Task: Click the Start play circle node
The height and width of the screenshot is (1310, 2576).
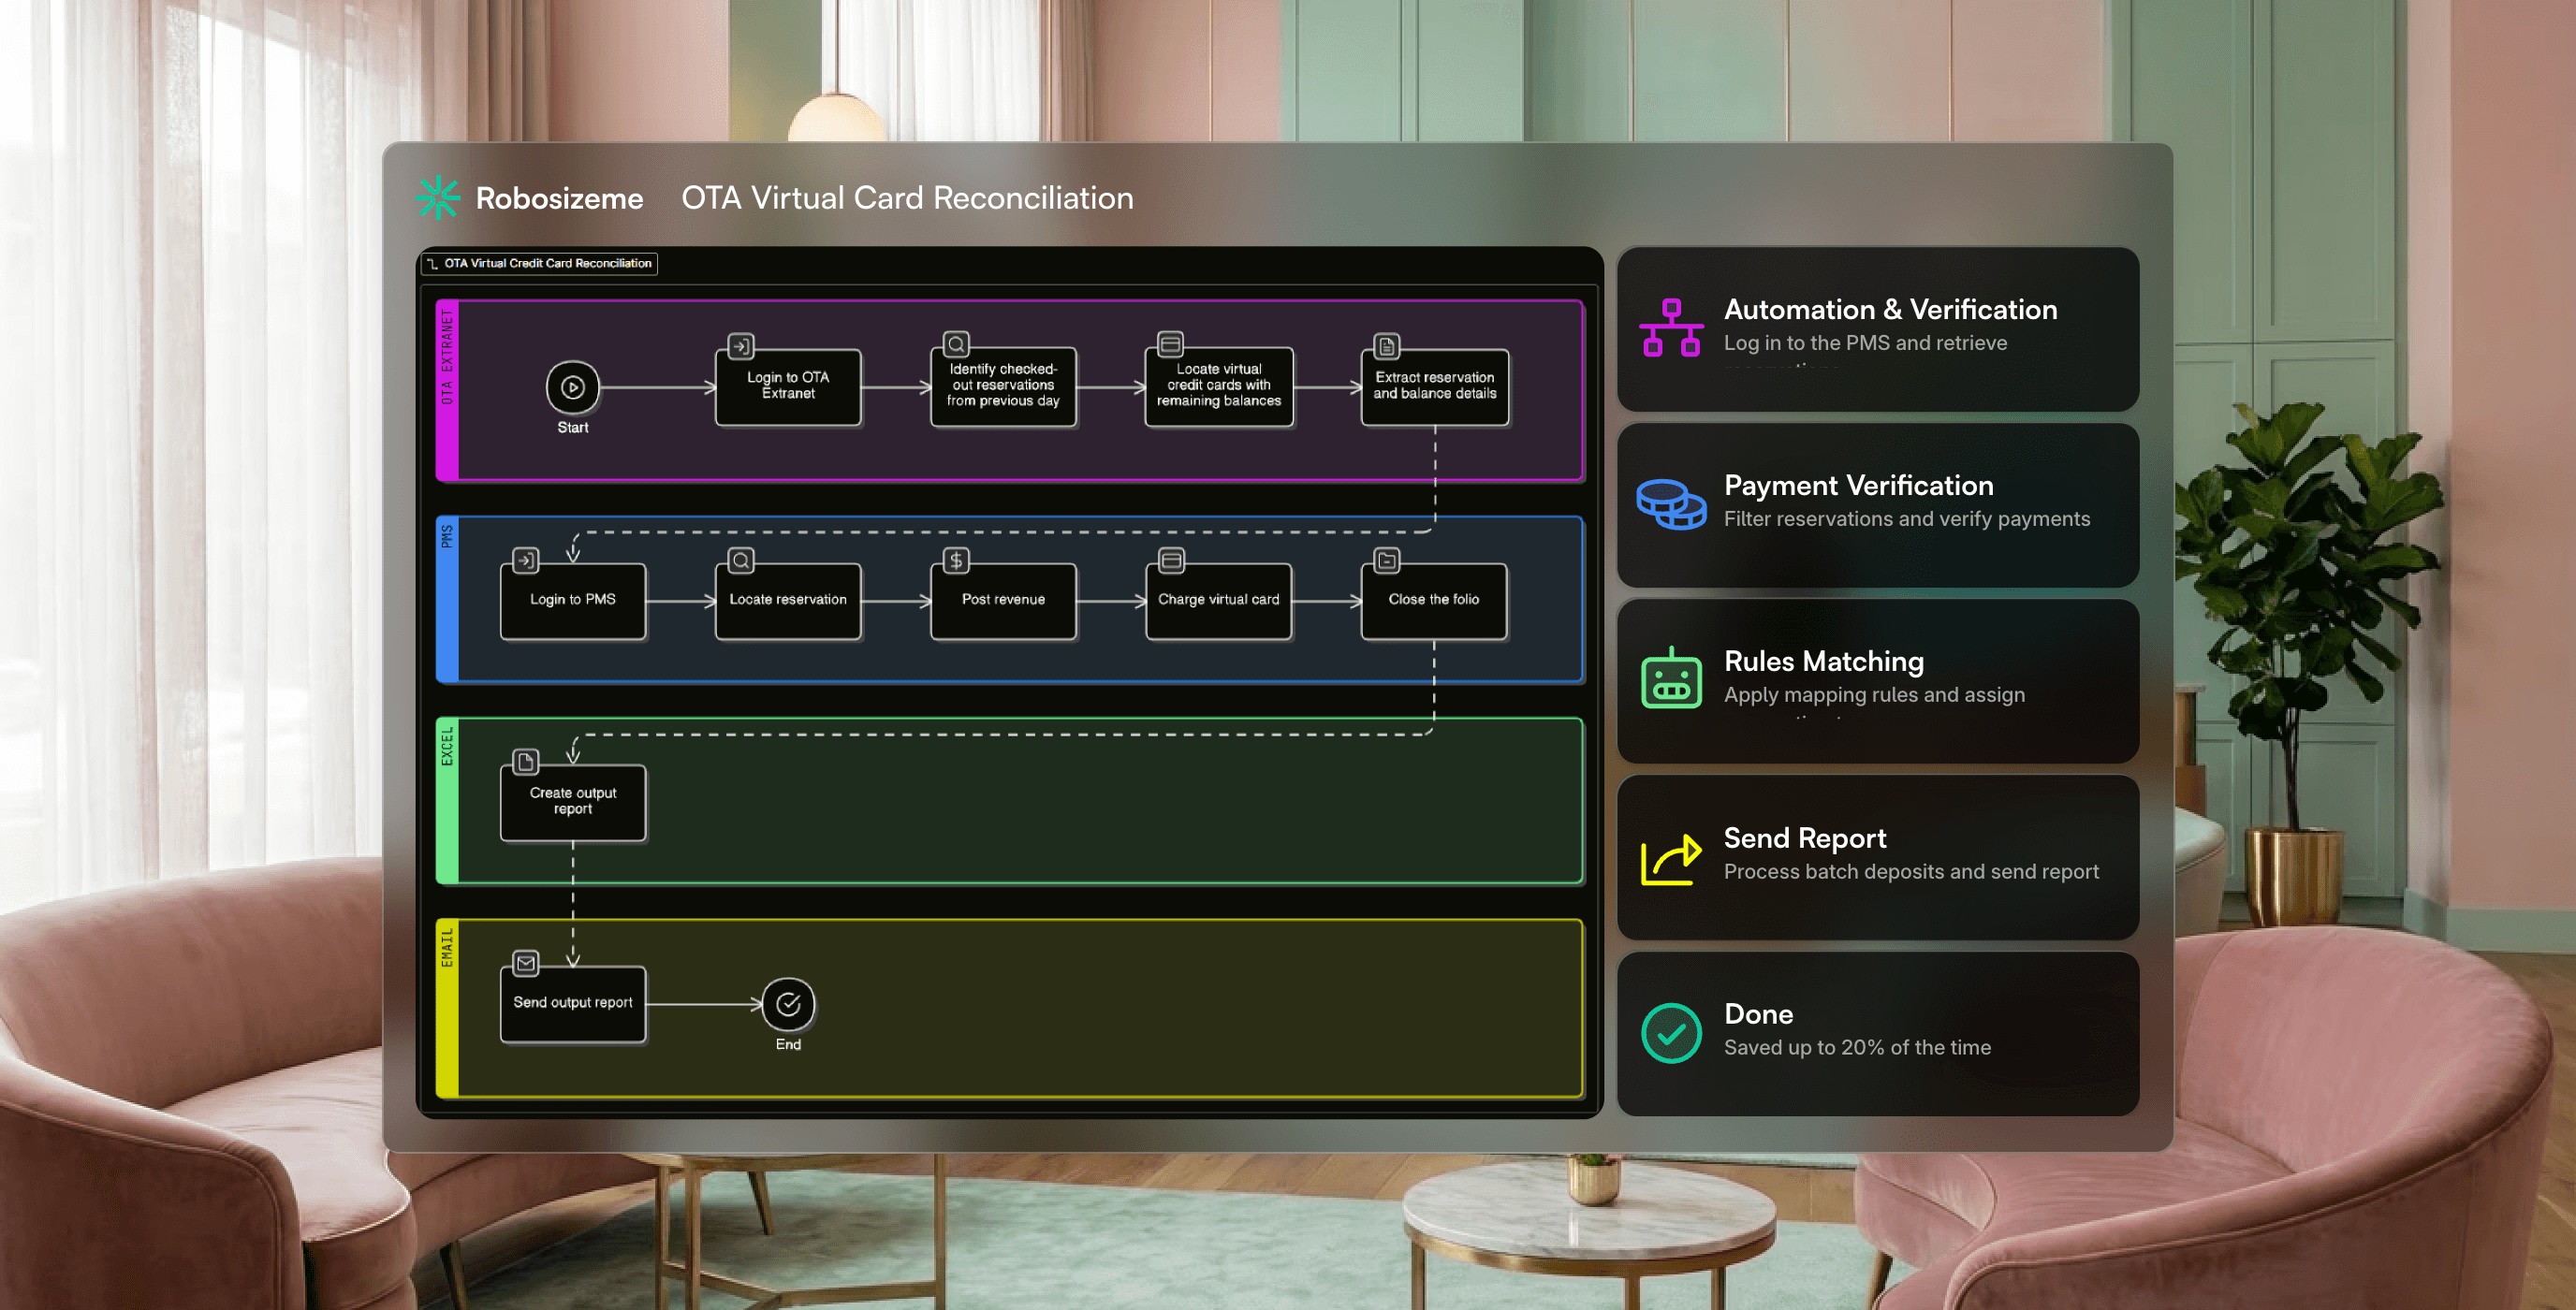Action: click(x=572, y=387)
